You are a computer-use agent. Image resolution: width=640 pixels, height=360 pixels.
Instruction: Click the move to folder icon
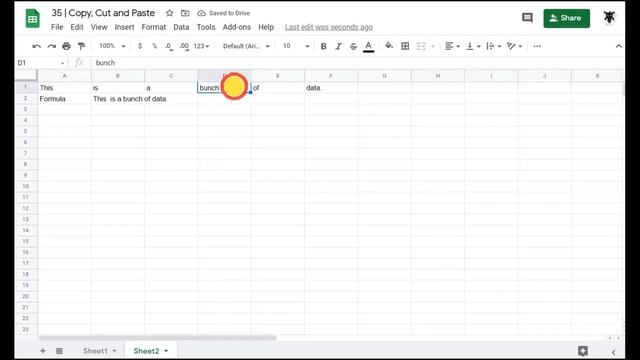pos(185,13)
